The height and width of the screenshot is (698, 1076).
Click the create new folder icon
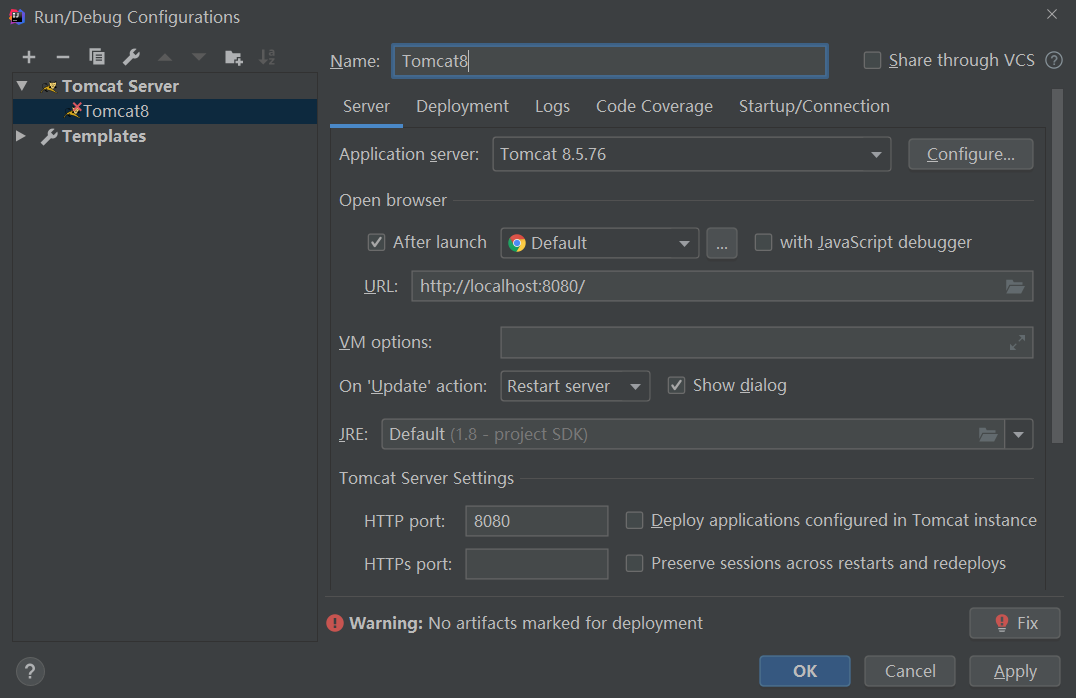point(233,57)
